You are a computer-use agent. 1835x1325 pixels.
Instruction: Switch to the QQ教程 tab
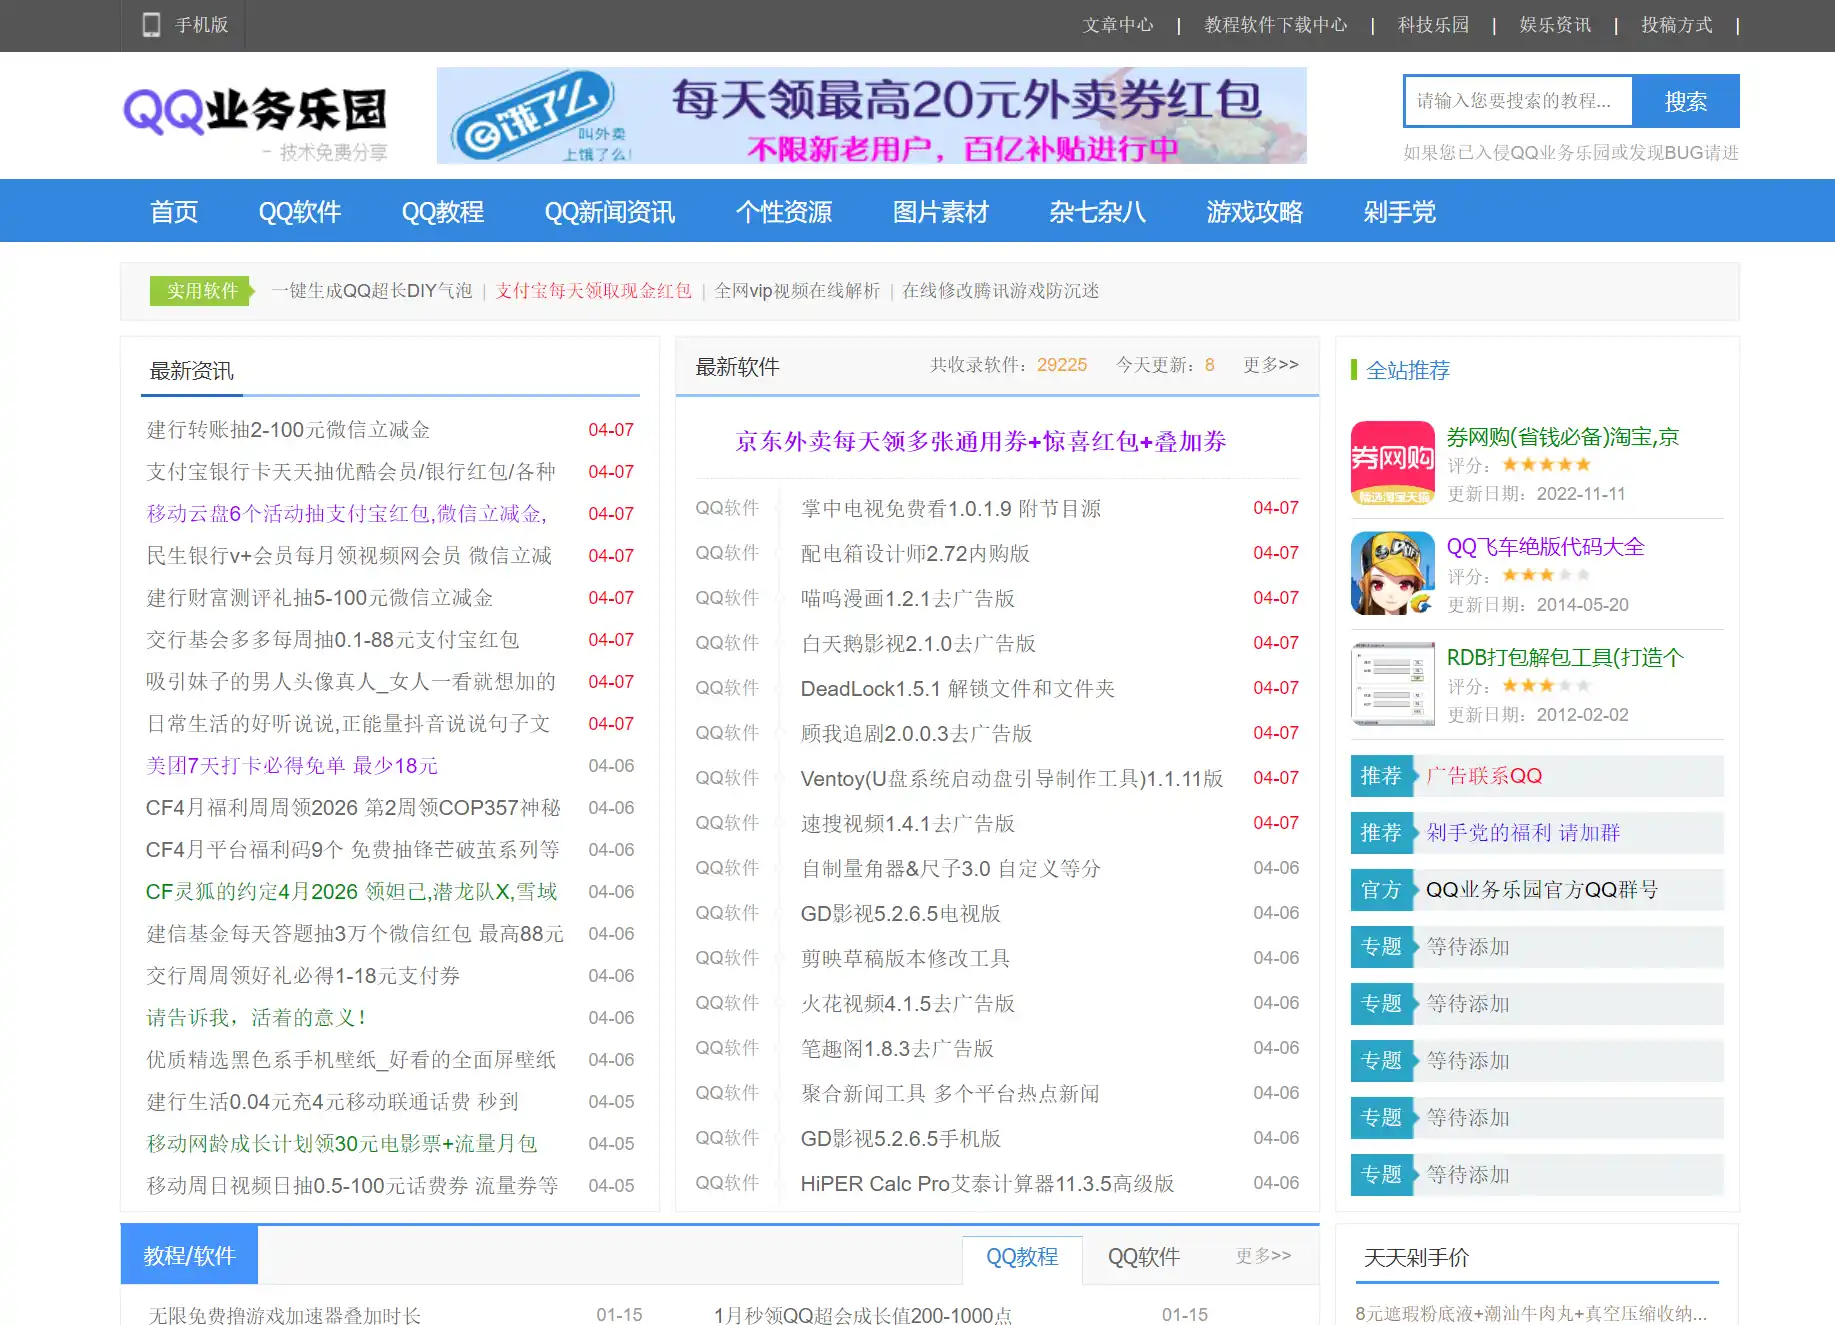1021,1257
